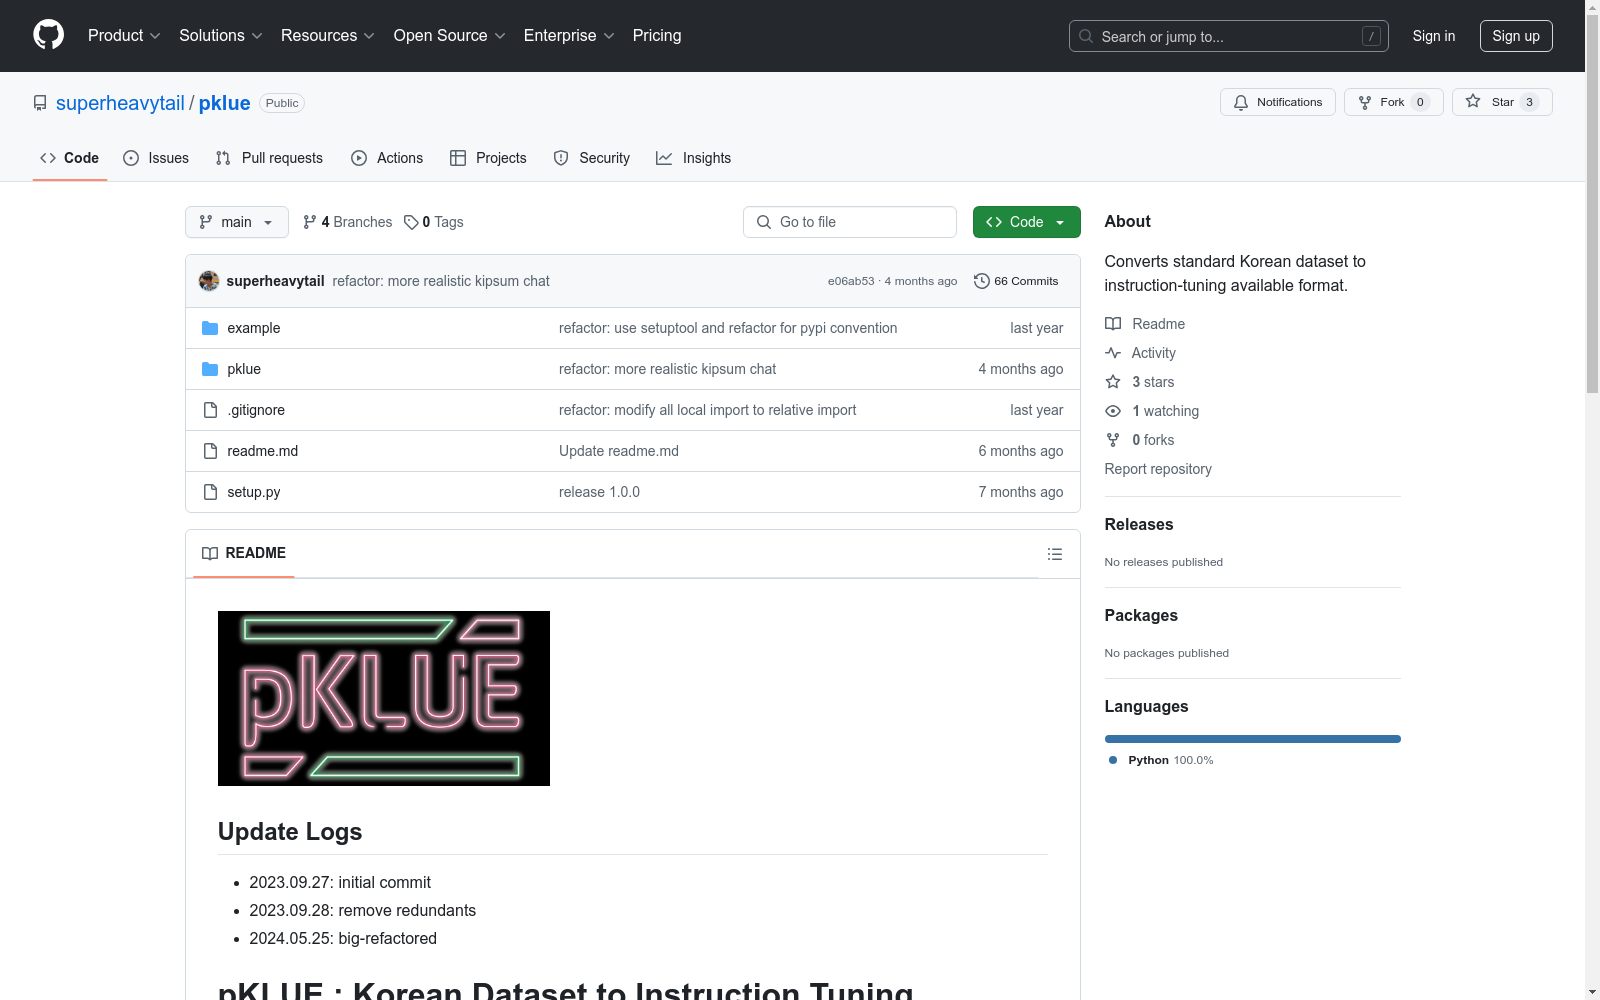Expand the Product menu
Viewport: 1600px width, 1000px height.
[x=124, y=35]
